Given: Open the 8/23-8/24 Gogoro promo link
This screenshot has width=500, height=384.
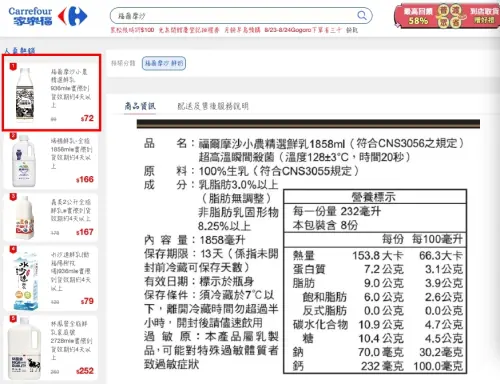Looking at the screenshot, I should coord(303,30).
